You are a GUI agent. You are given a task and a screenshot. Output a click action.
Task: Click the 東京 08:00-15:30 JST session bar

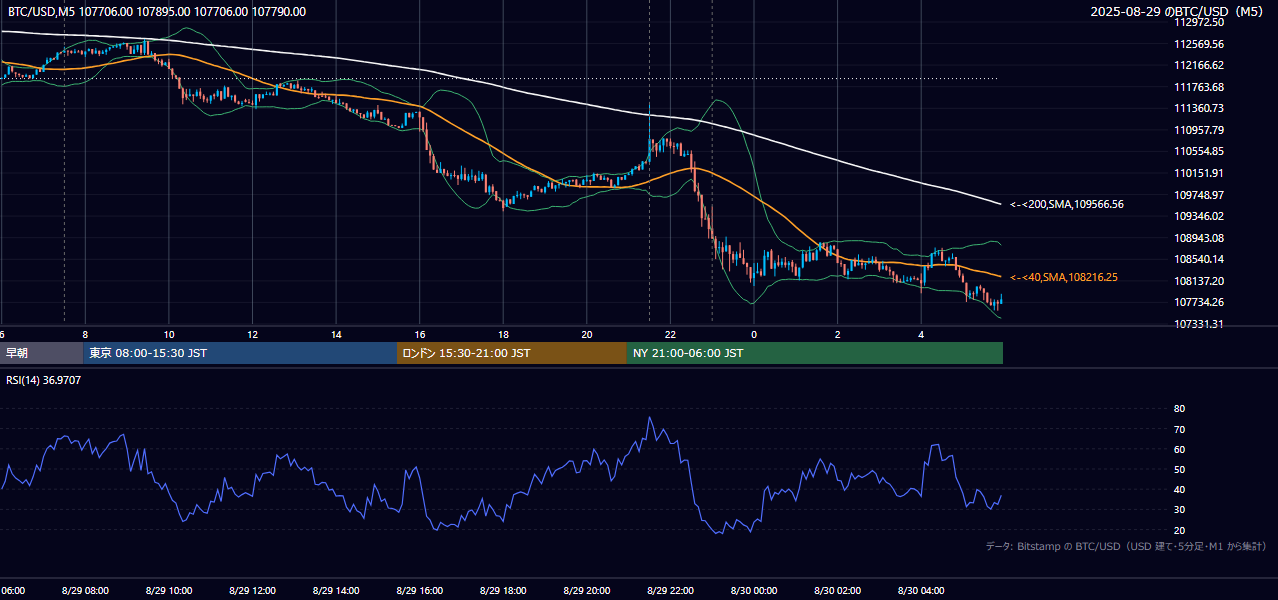[240, 353]
